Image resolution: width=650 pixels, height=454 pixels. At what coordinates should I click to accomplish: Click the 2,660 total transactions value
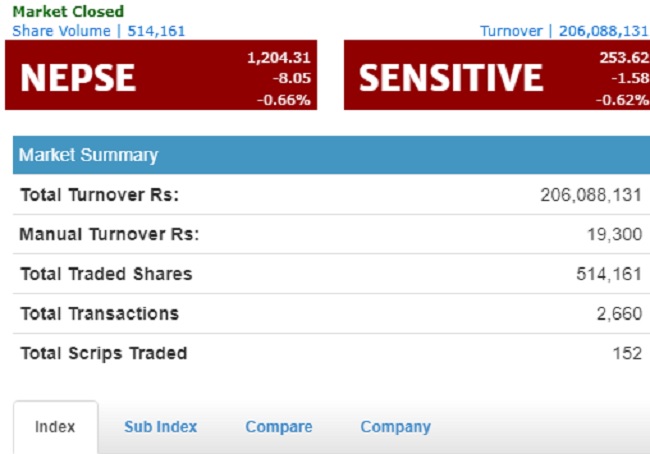pos(620,314)
